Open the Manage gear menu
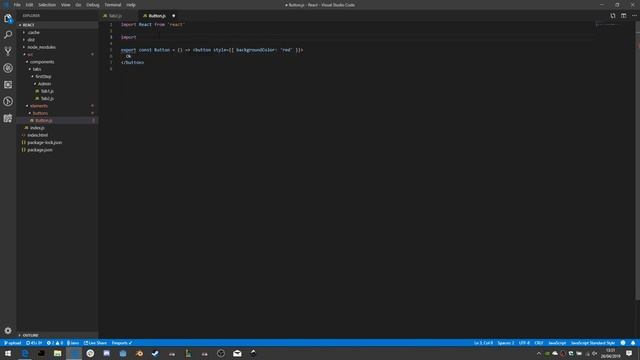640x360 pixels. (8, 330)
